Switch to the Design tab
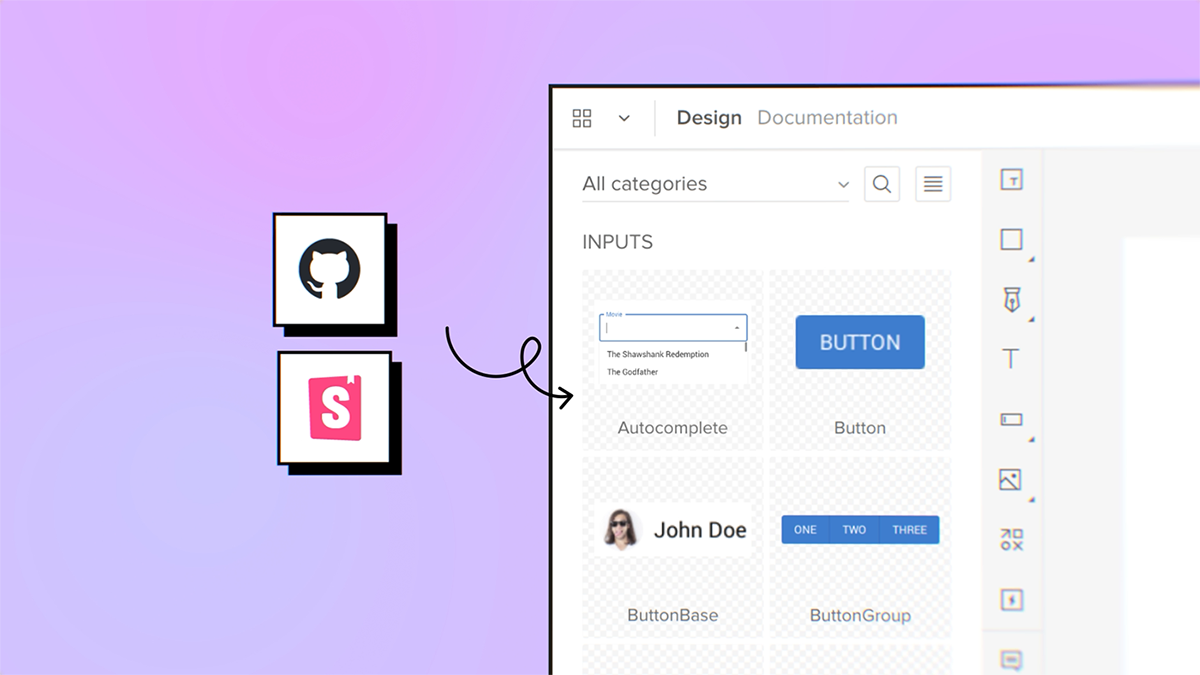 (x=709, y=118)
